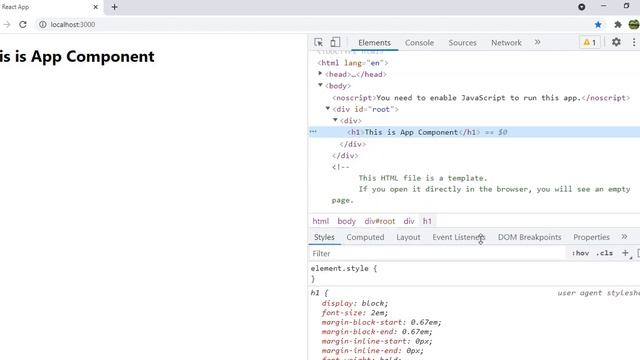Image resolution: width=640 pixels, height=360 pixels.
Task: Collapse the inner div node
Action: pos(335,120)
